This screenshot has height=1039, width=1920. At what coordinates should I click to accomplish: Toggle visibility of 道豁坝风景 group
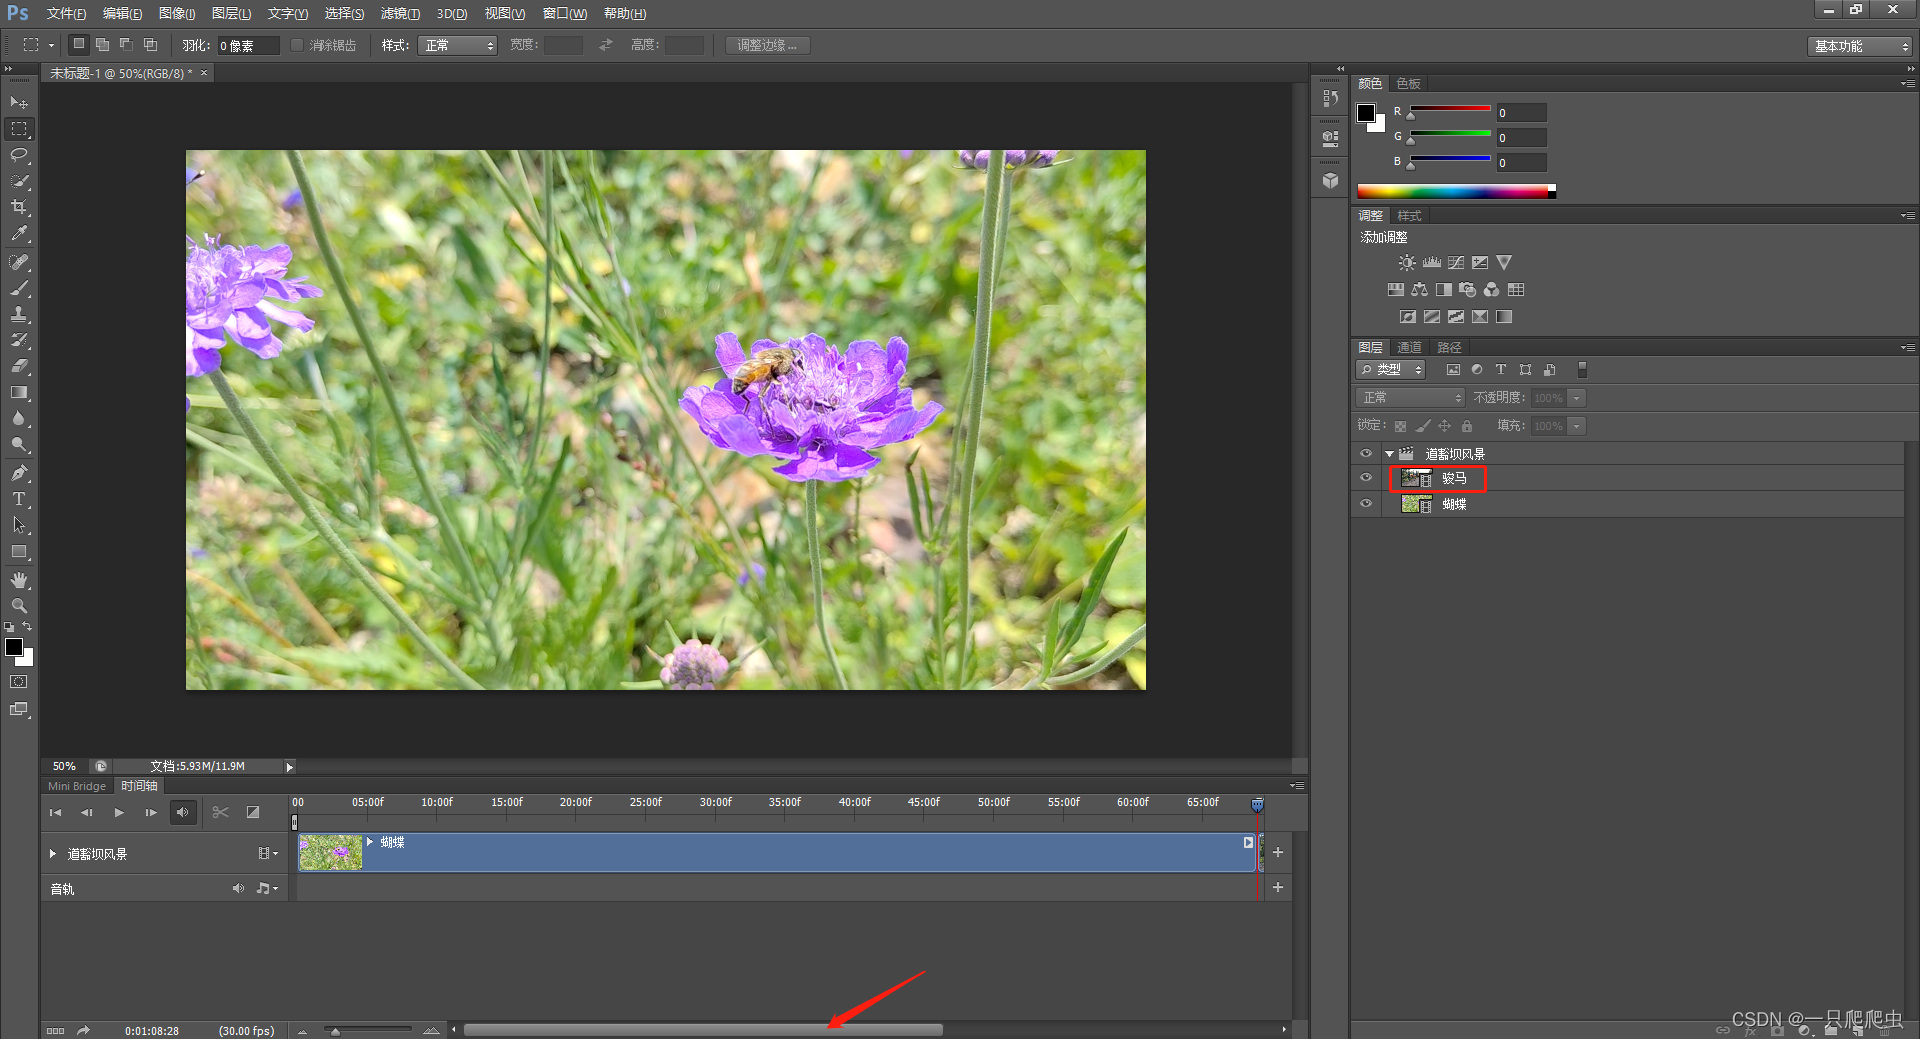point(1366,453)
